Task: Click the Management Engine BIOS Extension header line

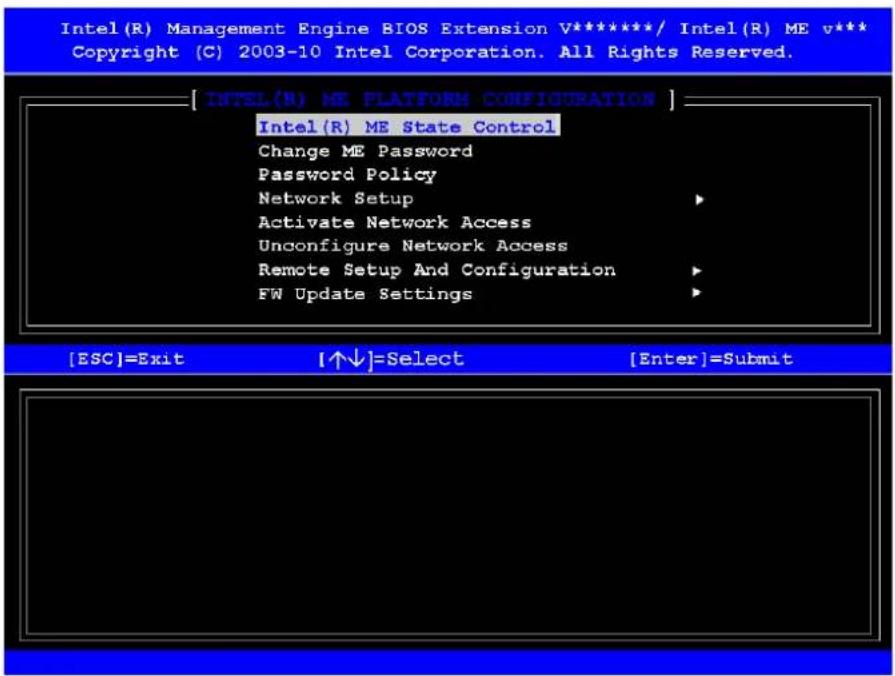Action: click(463, 29)
